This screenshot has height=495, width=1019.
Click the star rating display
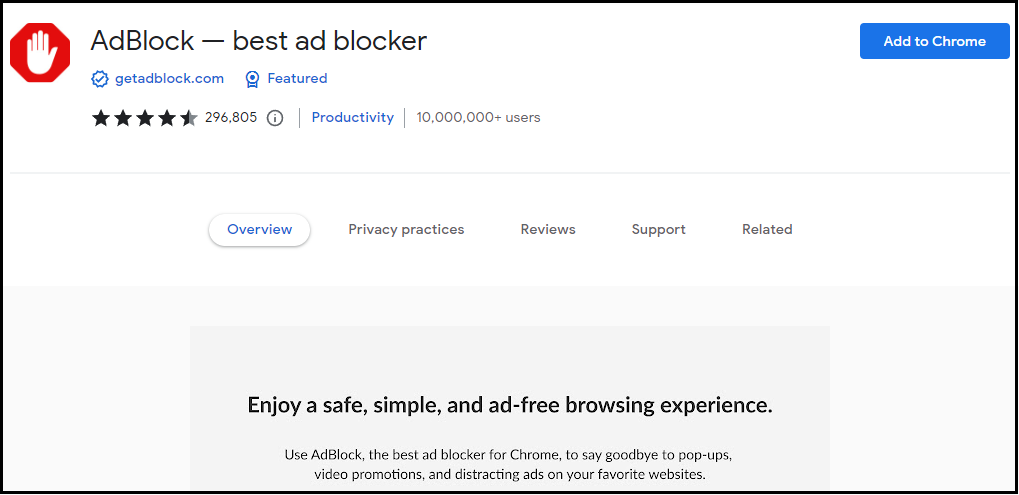coord(144,118)
